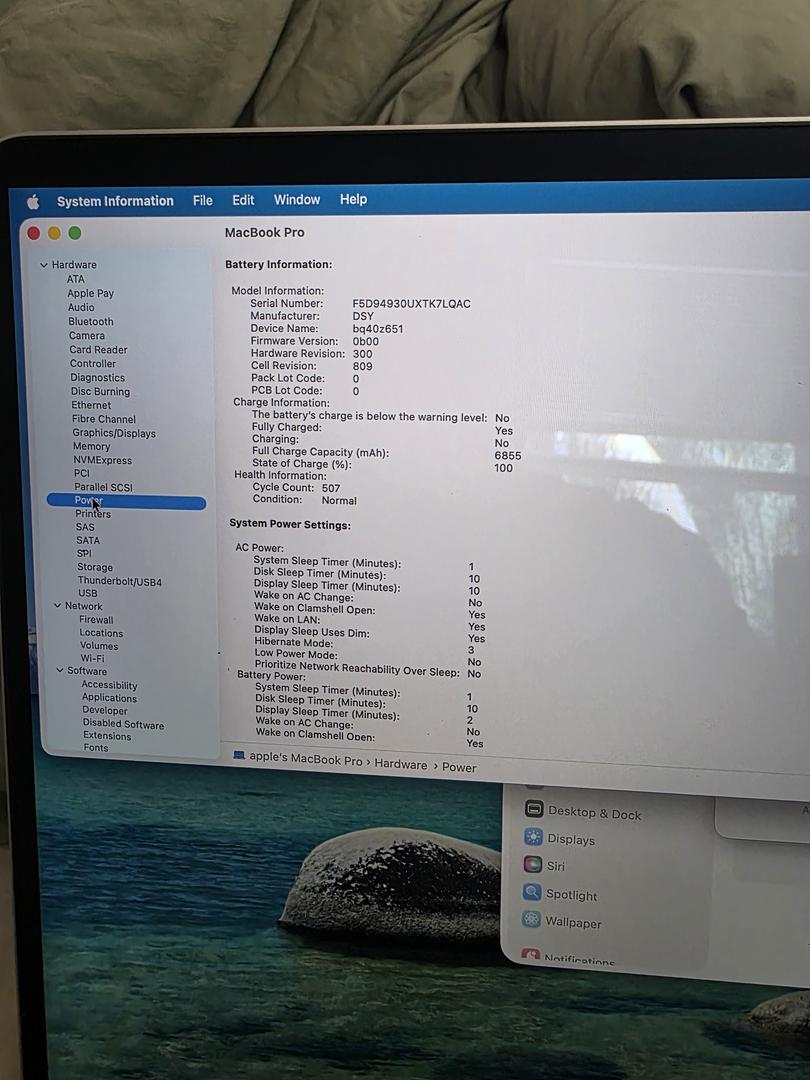Open the File menu
Viewport: 810px width, 1080px height.
coord(203,200)
